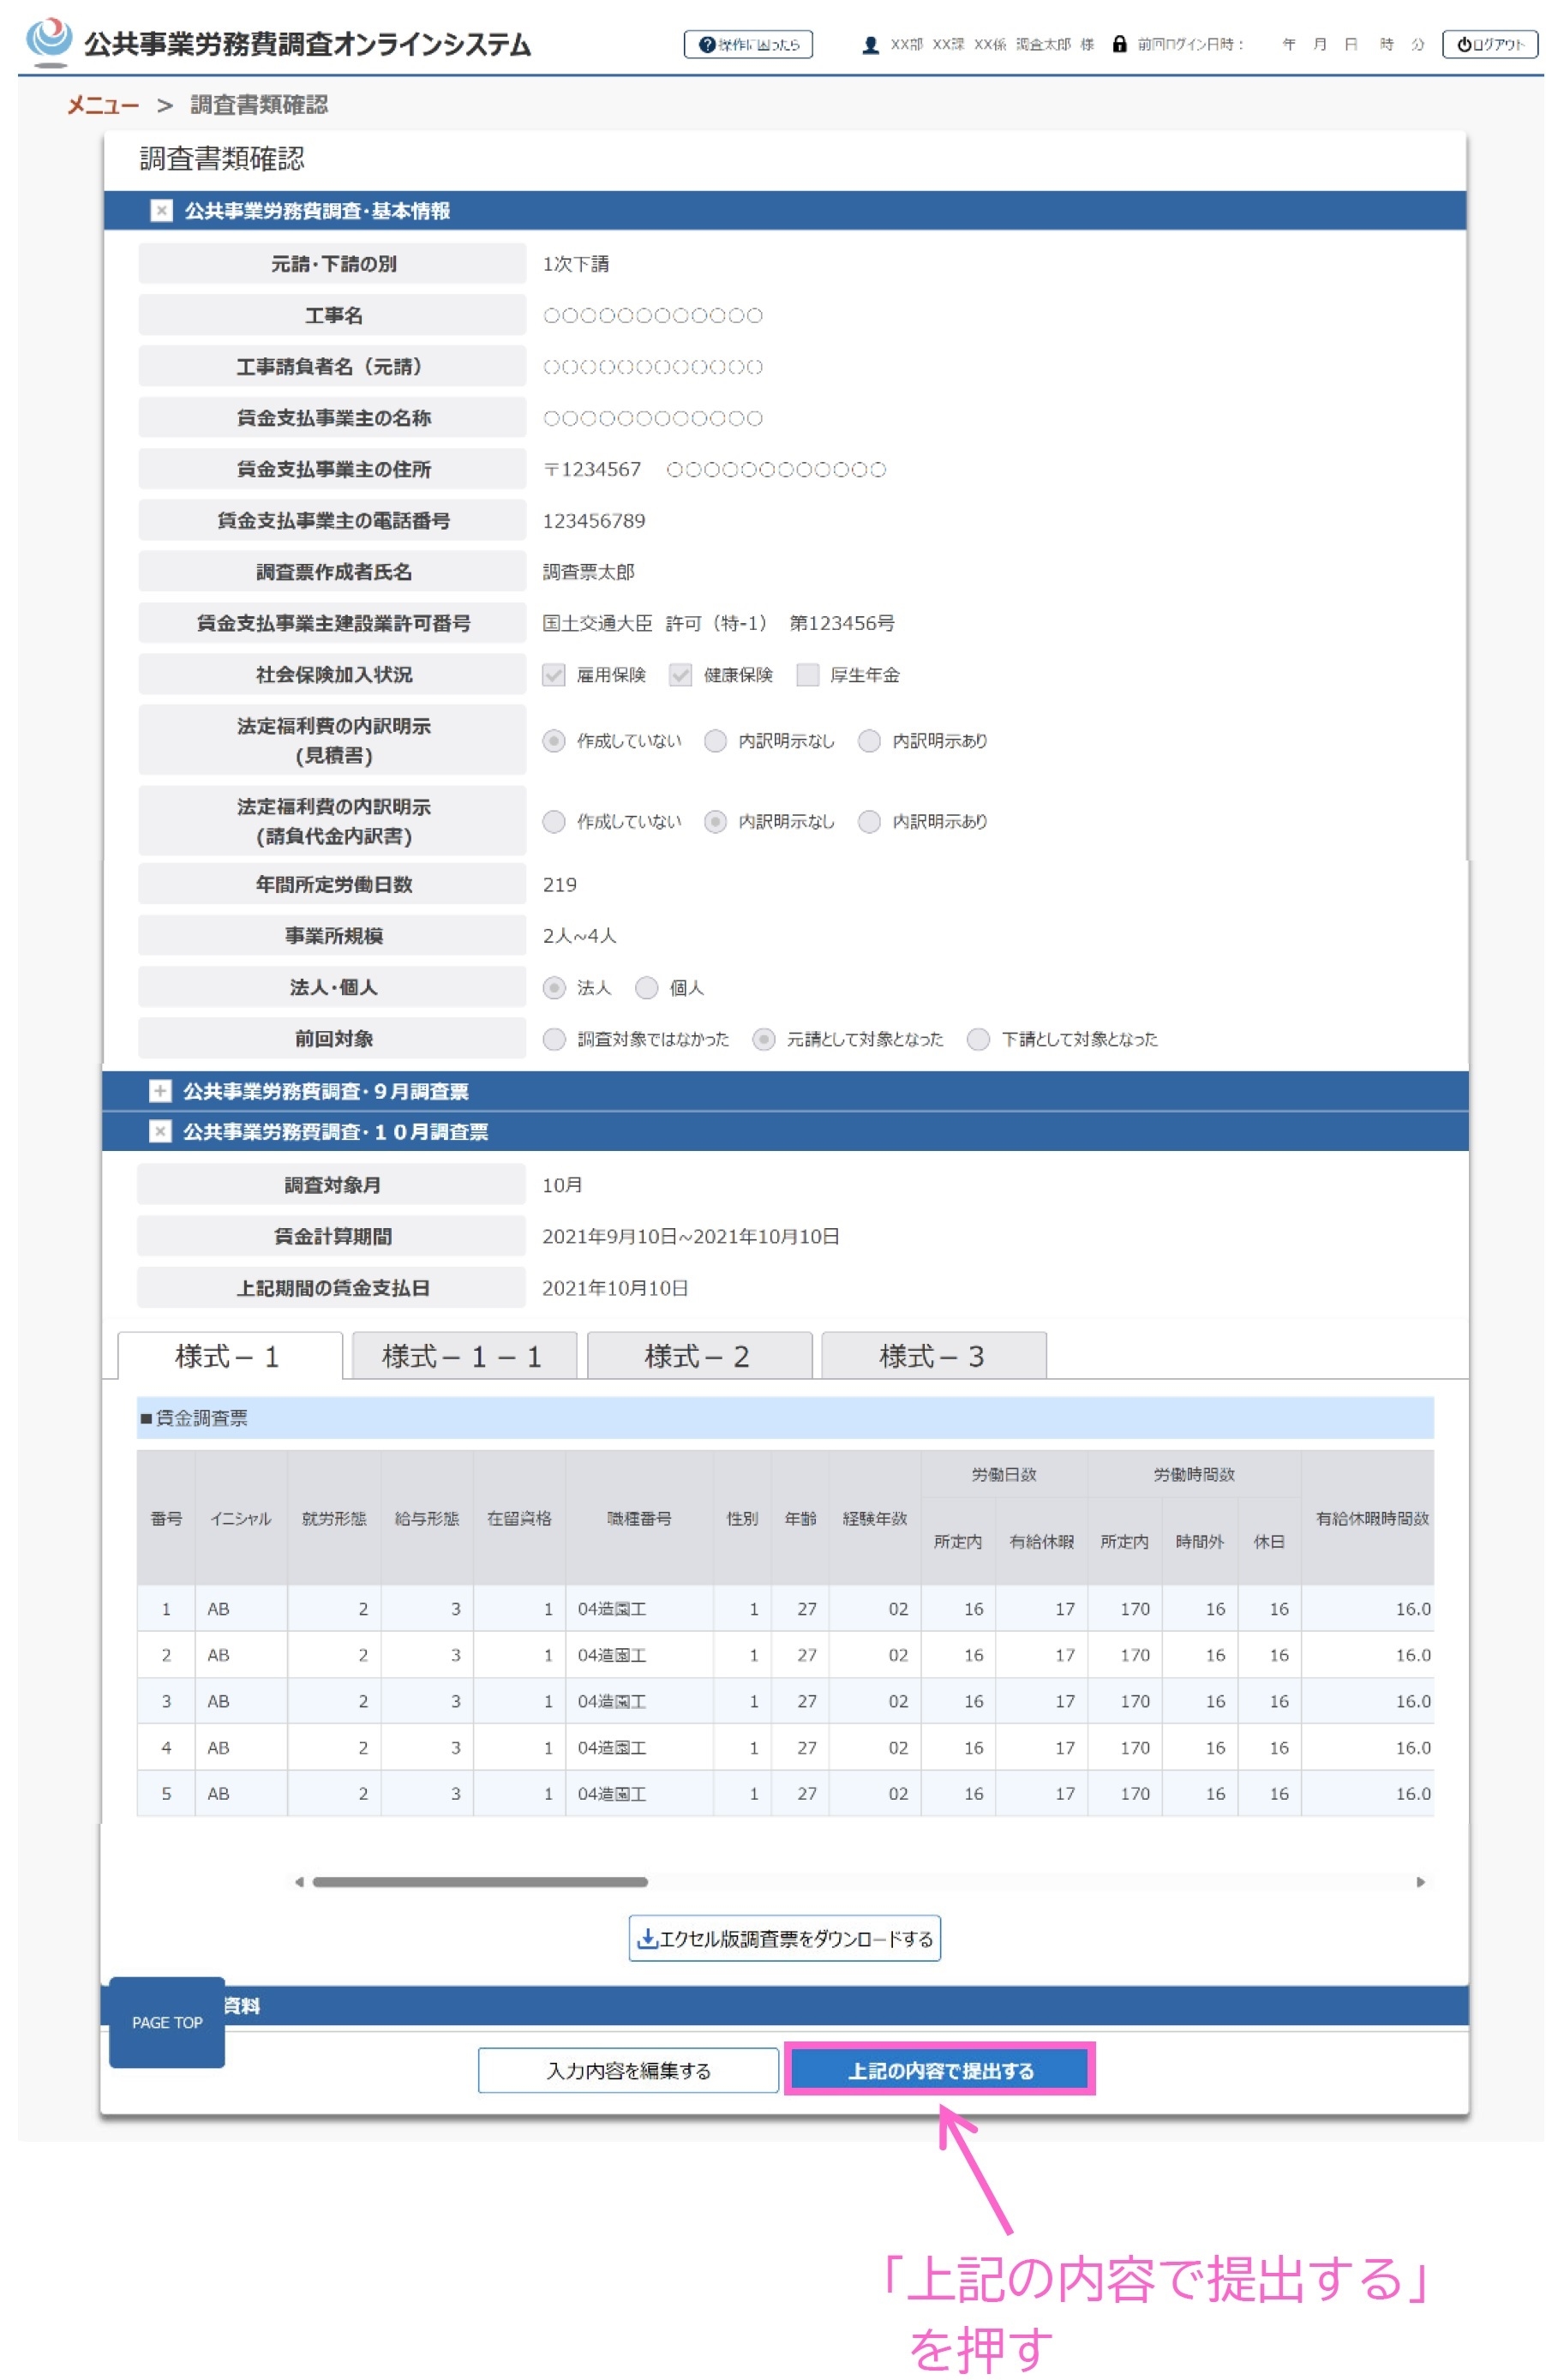Click the 2人~4人 事業所規模 value
The height and width of the screenshot is (2380, 1546).
point(579,935)
